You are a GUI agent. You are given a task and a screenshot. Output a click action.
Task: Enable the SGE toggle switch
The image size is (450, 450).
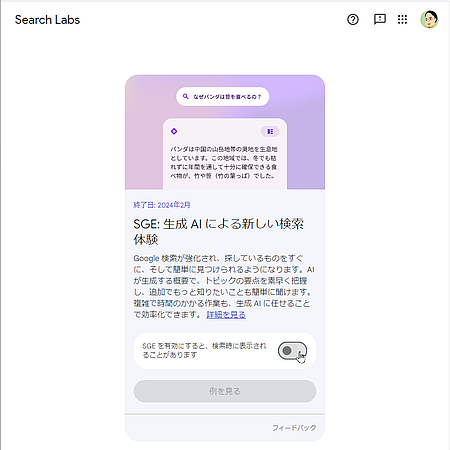pyautogui.click(x=292, y=351)
